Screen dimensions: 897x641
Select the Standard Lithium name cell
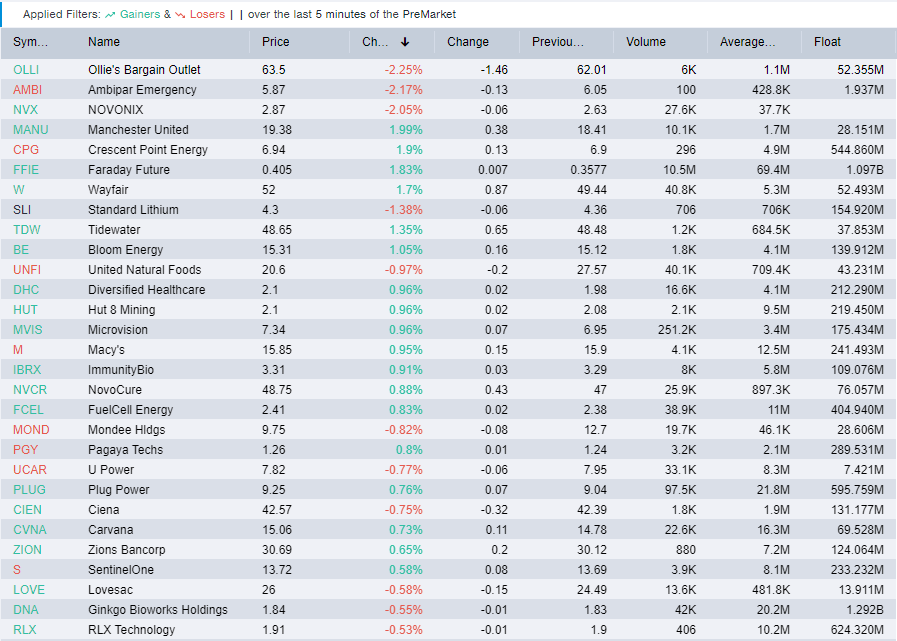(133, 210)
